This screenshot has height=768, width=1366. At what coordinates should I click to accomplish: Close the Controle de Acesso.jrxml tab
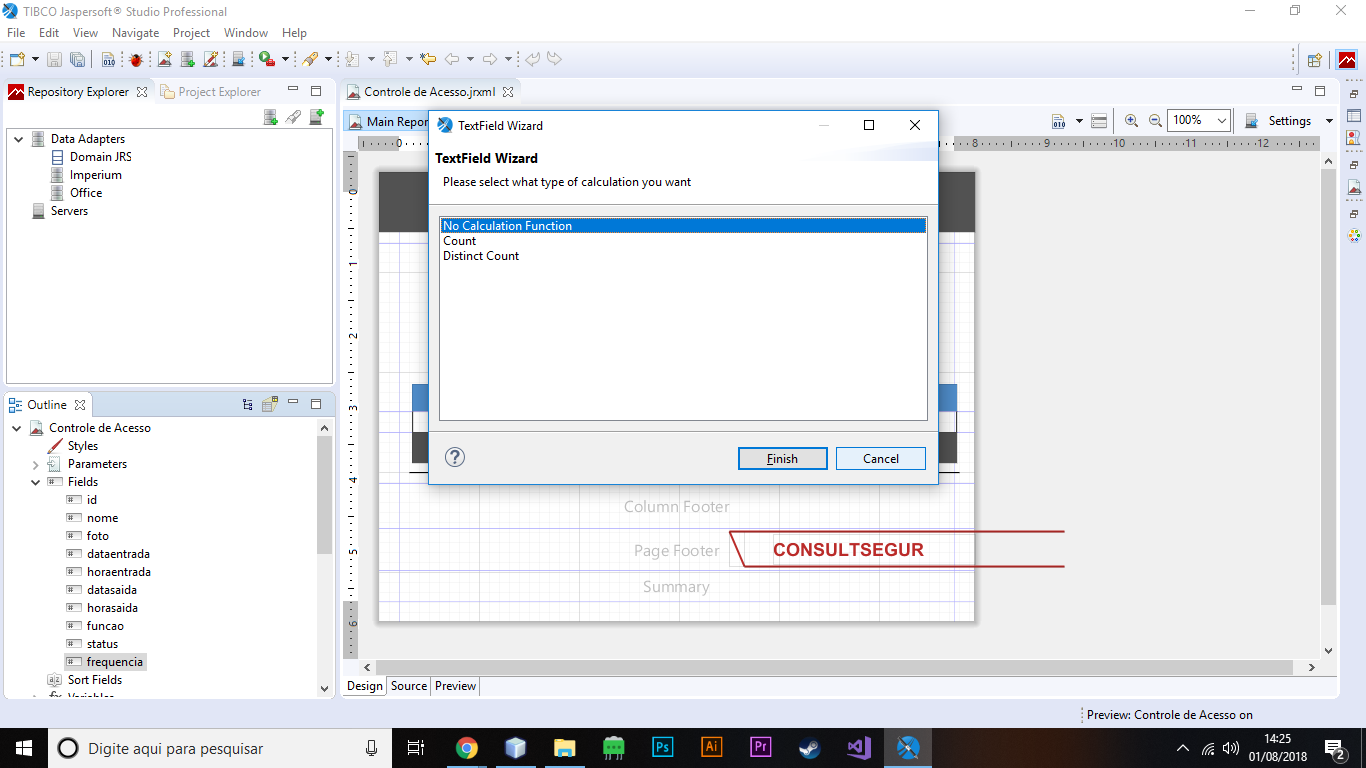pos(508,92)
